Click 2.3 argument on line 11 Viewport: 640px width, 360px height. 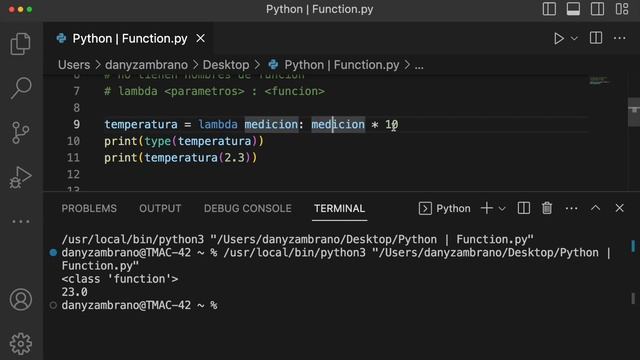(234, 158)
